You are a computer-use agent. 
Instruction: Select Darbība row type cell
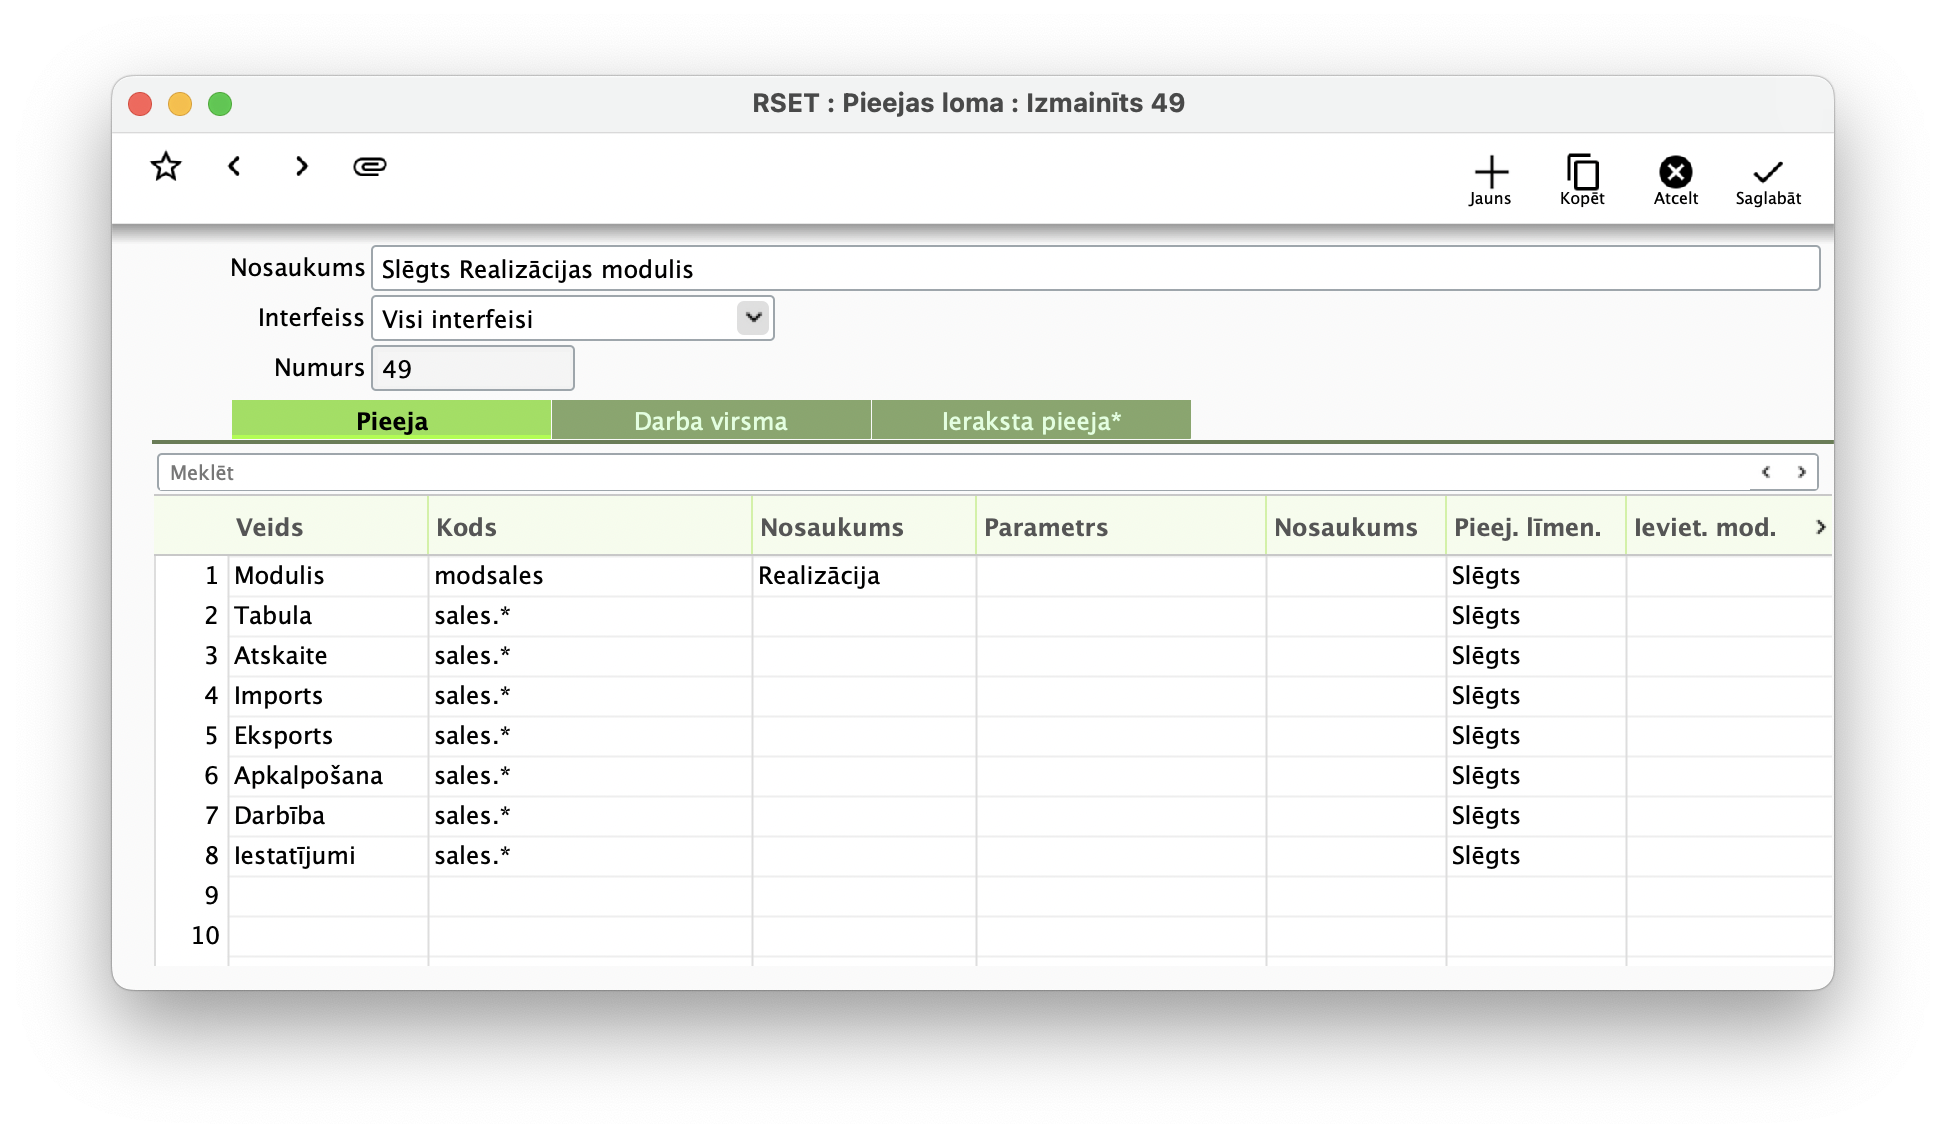(328, 816)
